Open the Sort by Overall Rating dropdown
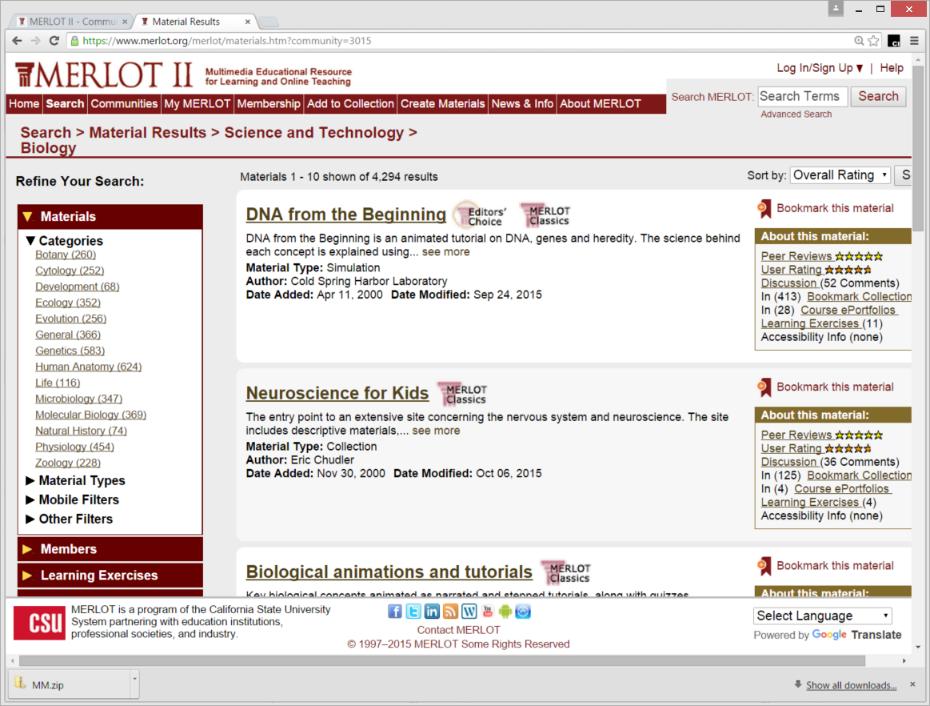Image resolution: width=930 pixels, height=706 pixels. (x=840, y=175)
